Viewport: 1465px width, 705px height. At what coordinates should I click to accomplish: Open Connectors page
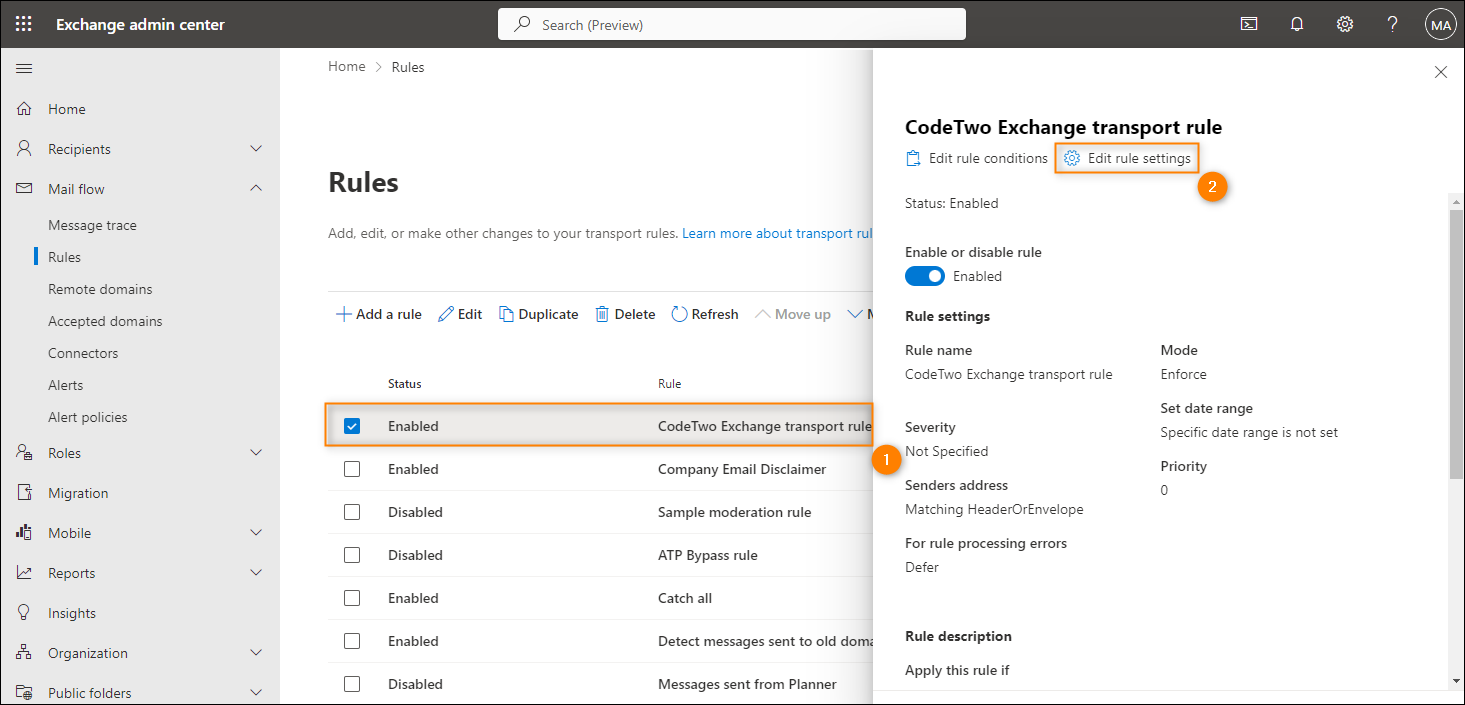[x=83, y=353]
